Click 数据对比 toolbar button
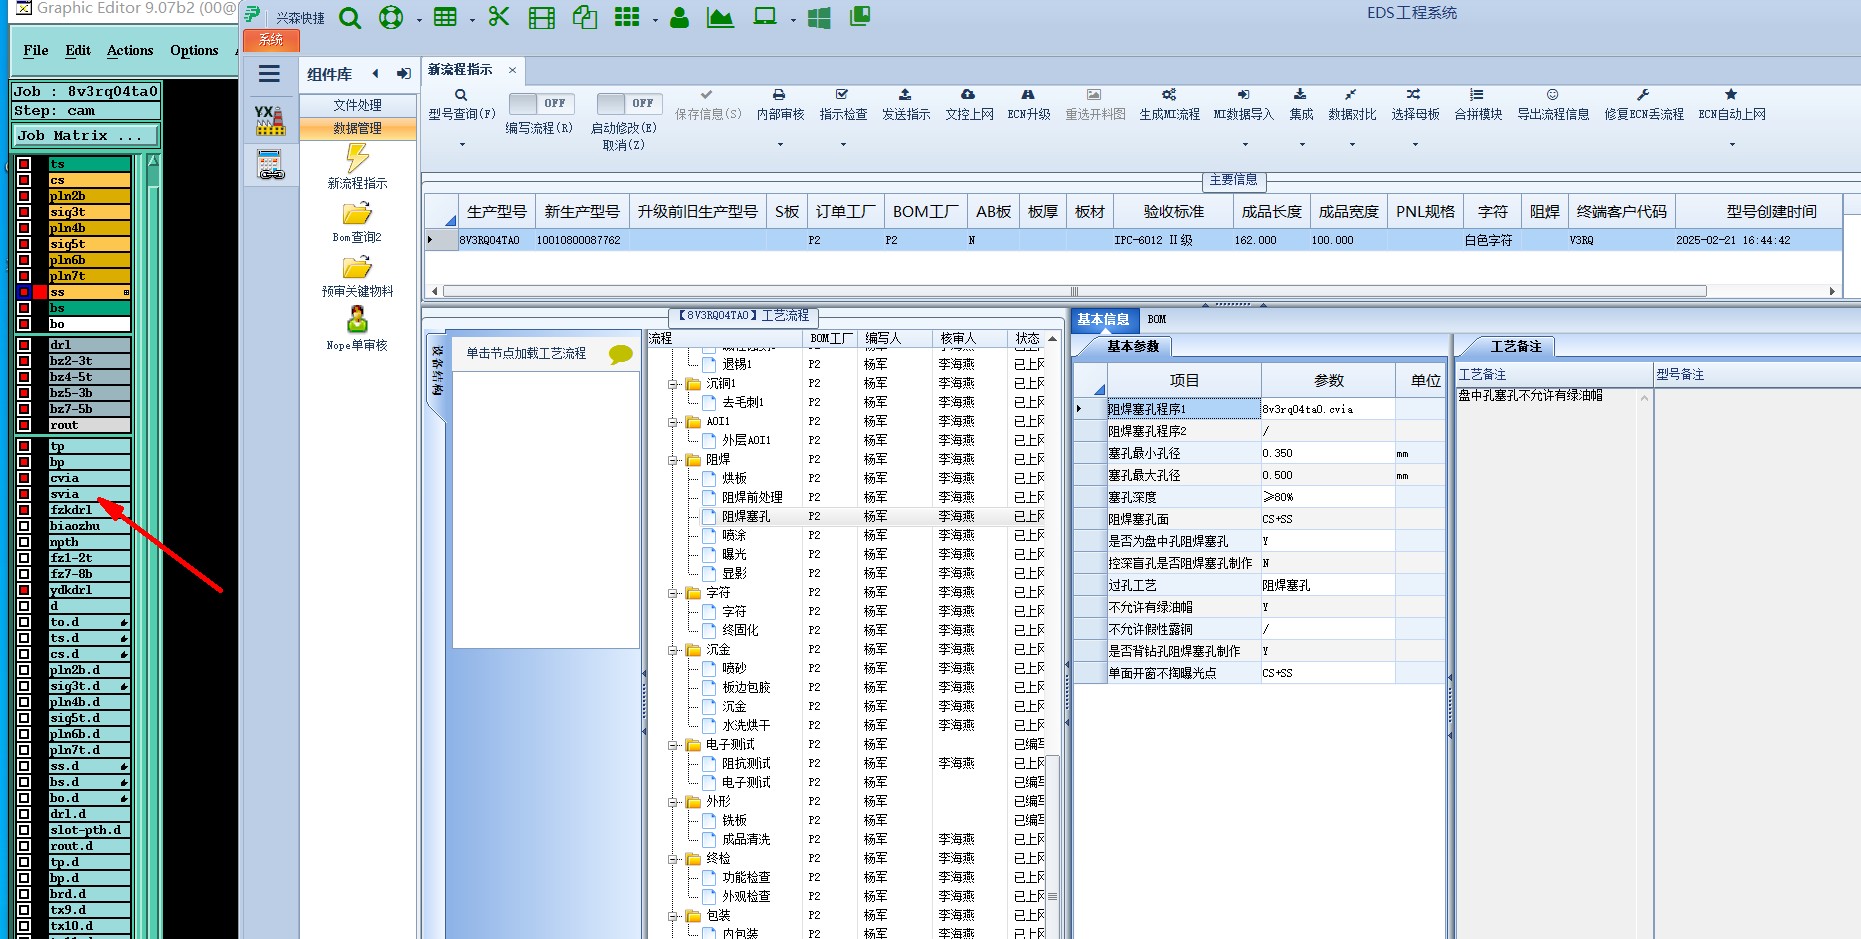 coord(1352,105)
